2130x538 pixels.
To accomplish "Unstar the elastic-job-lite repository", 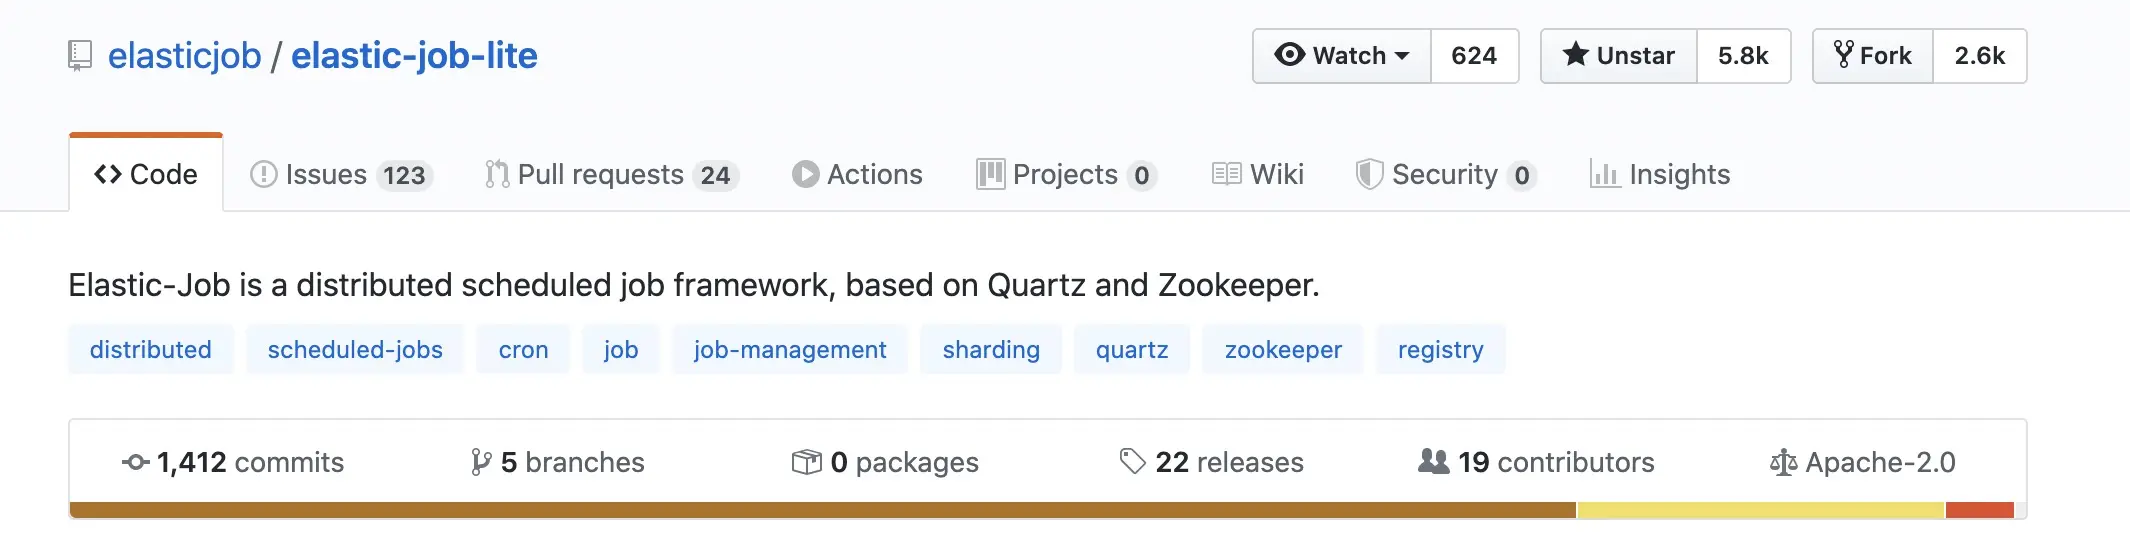I will click(1619, 56).
